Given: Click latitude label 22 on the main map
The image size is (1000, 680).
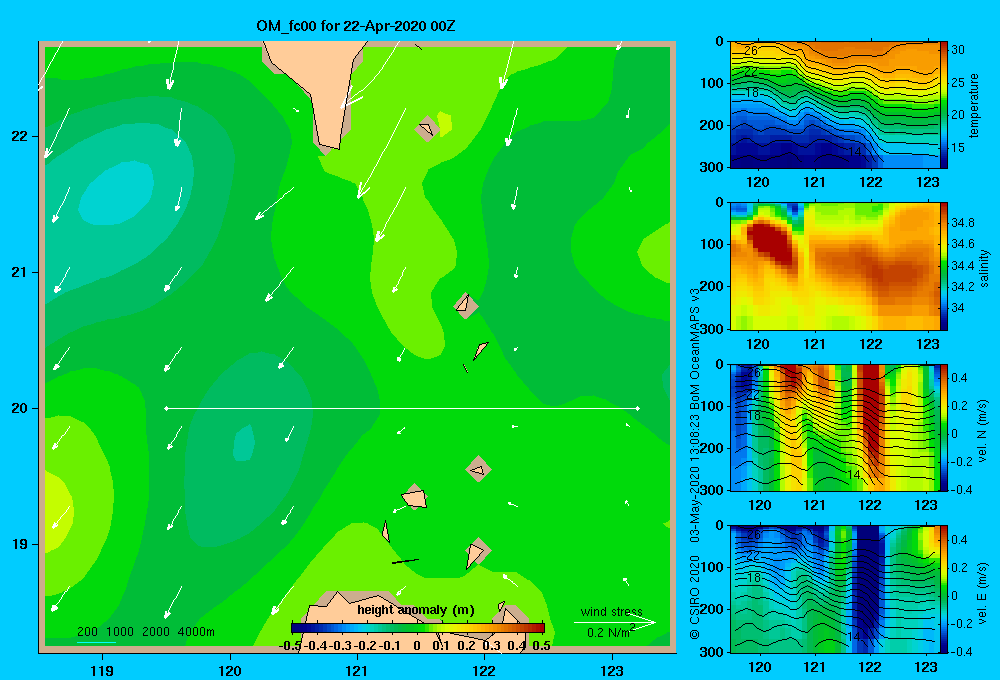Looking at the screenshot, I should coord(19,137).
